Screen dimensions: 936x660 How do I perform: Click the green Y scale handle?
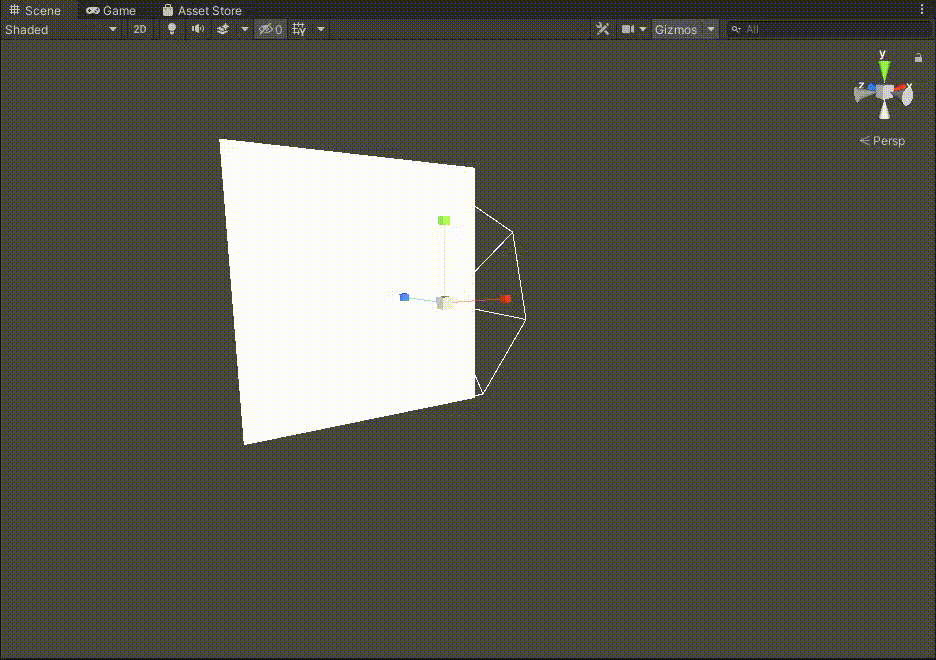pyautogui.click(x=444, y=221)
